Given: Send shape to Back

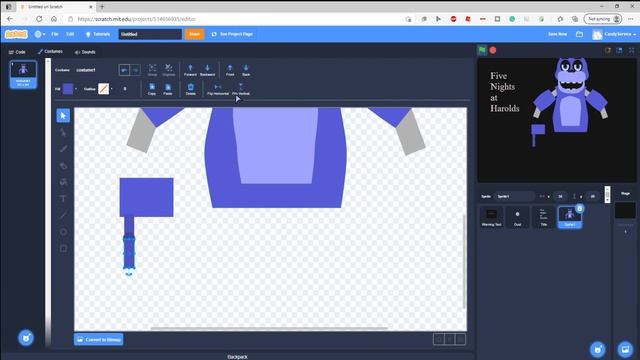Looking at the screenshot, I should pos(246,70).
